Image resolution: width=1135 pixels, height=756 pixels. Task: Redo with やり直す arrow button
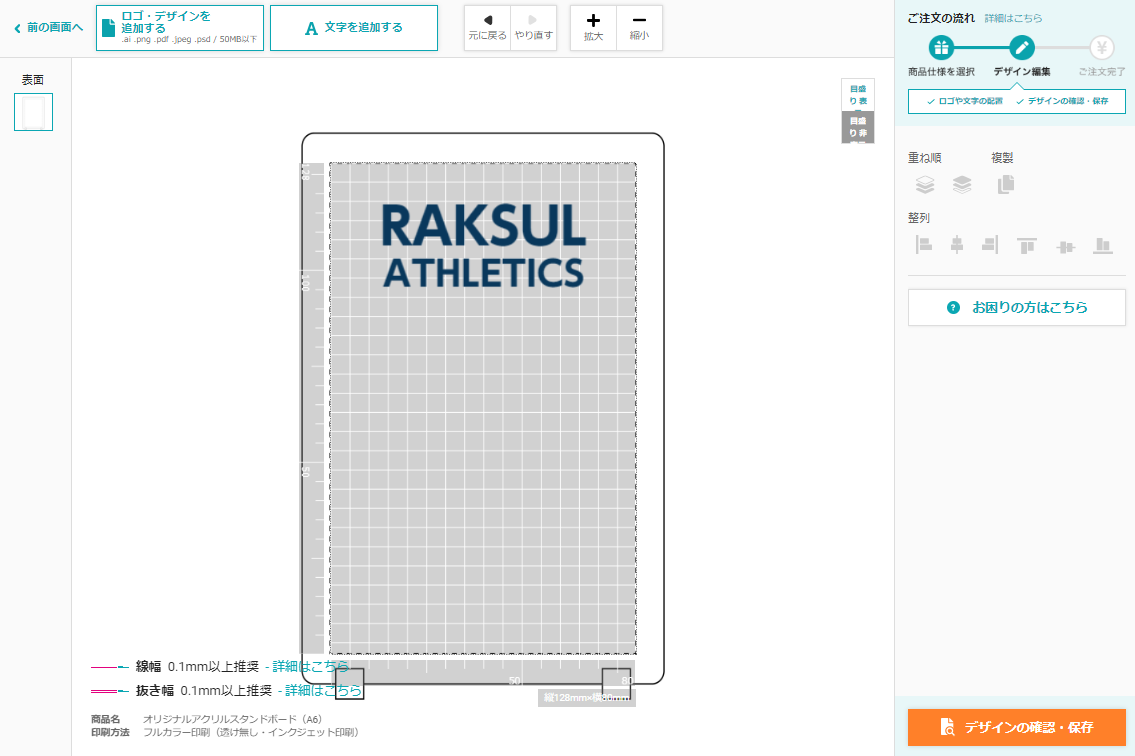click(x=533, y=28)
